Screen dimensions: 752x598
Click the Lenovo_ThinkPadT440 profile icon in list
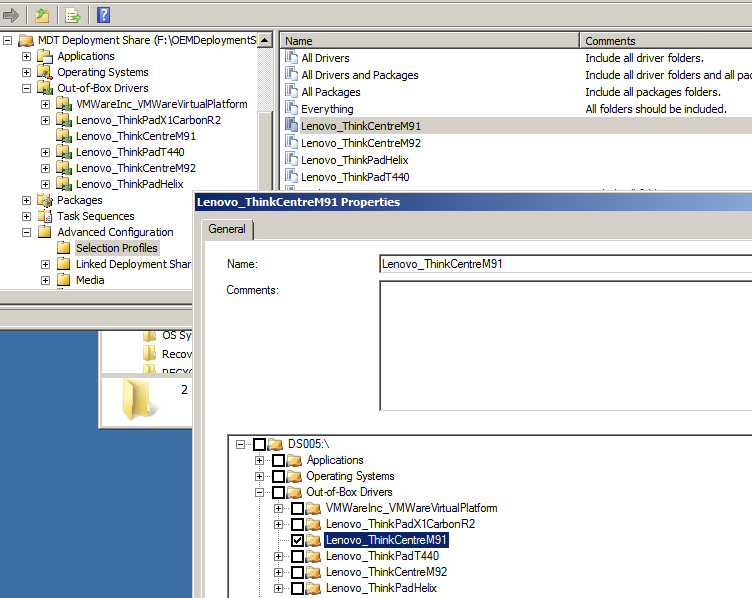tap(291, 176)
